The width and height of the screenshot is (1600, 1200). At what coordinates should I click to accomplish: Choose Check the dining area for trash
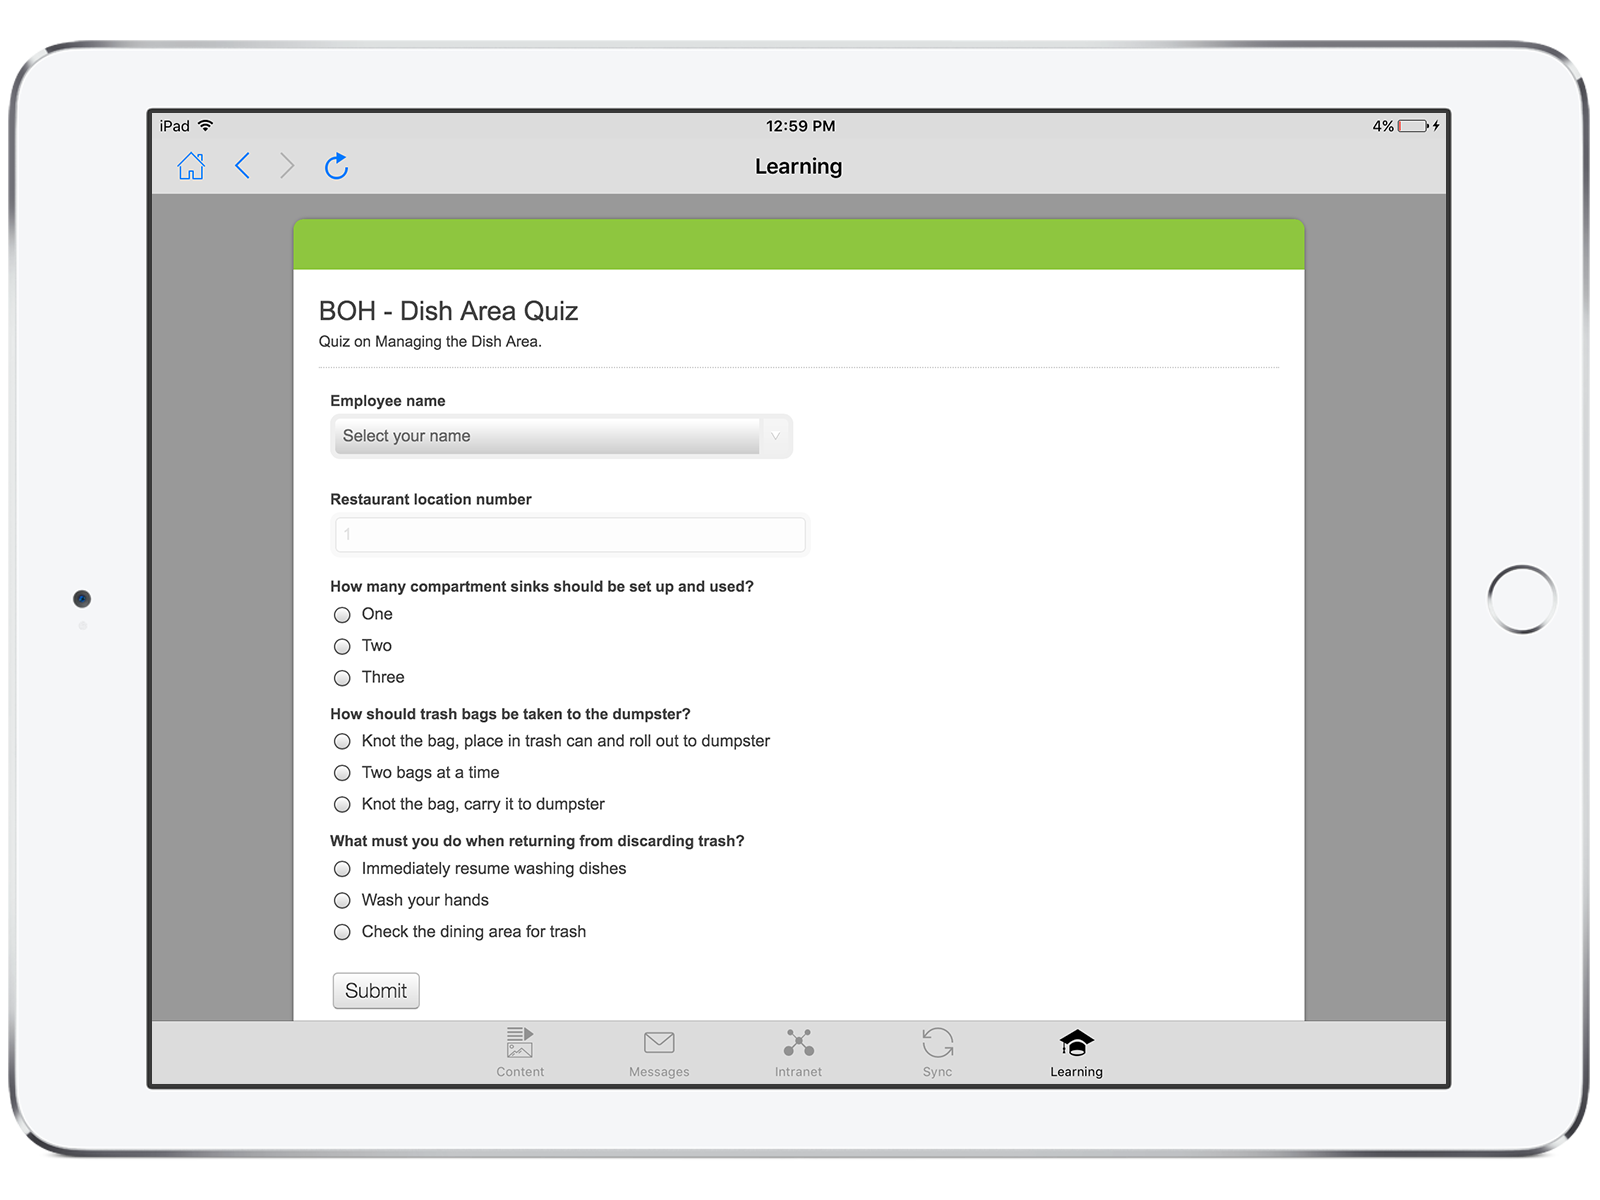pyautogui.click(x=342, y=932)
